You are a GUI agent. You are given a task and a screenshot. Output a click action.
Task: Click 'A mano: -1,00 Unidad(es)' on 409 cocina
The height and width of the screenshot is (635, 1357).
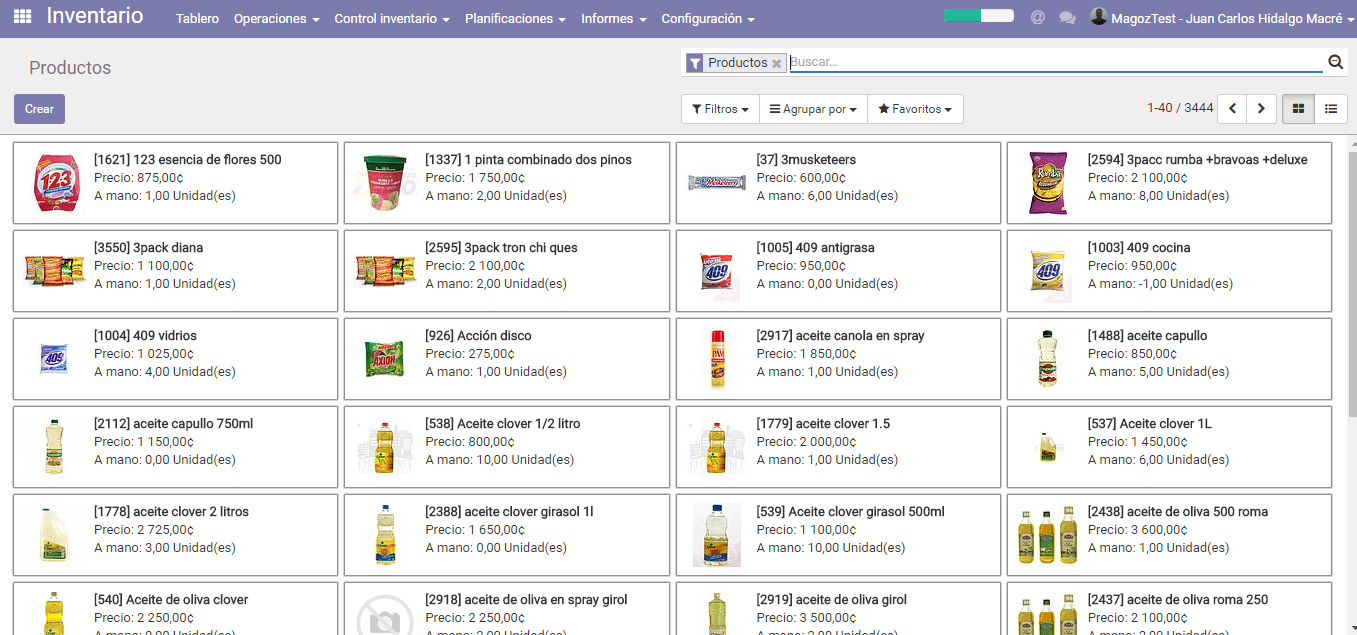pos(1160,284)
